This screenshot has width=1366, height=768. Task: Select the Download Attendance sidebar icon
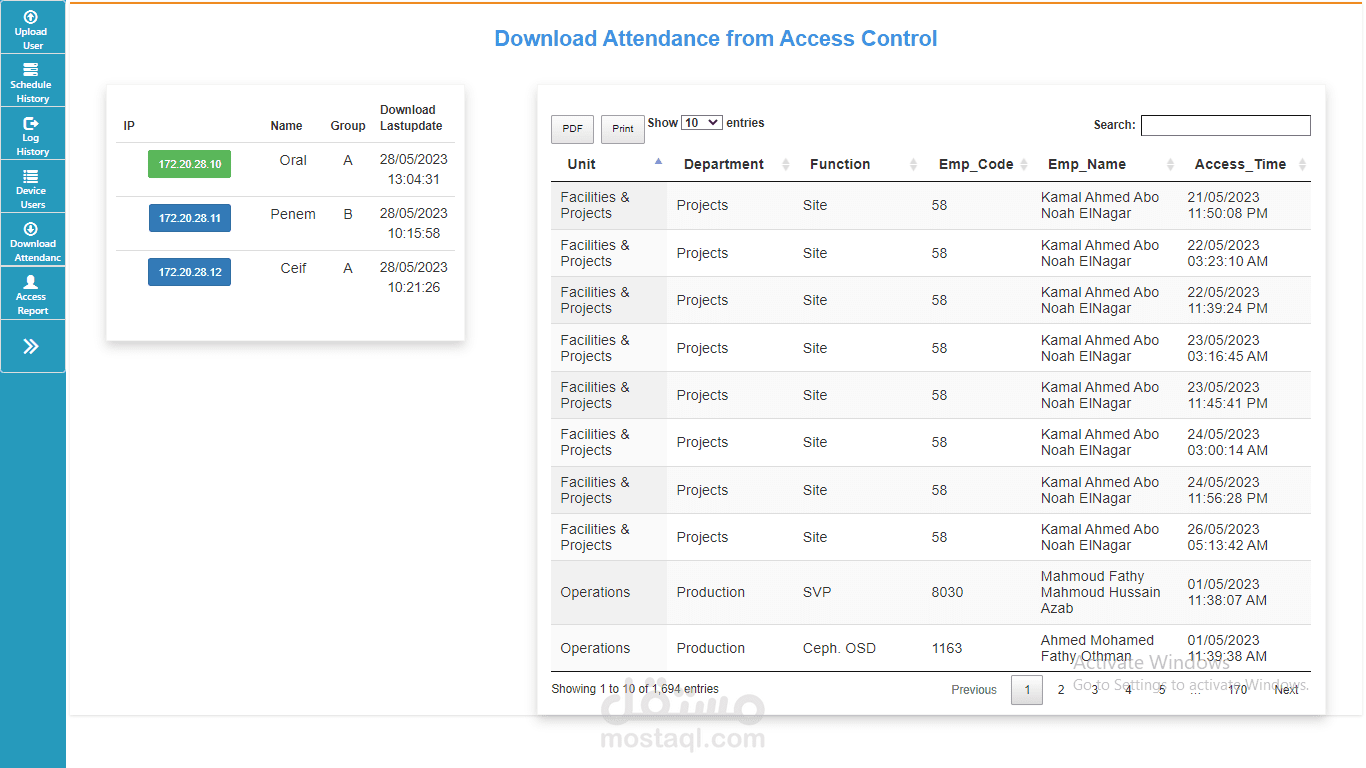click(x=32, y=239)
